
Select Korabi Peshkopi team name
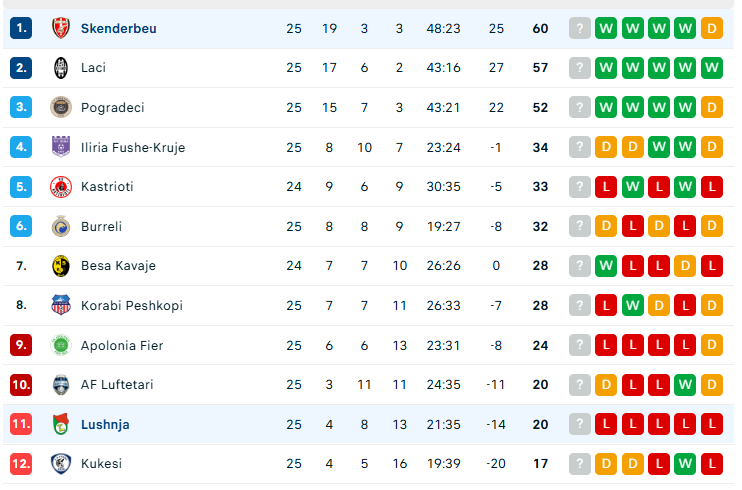[132, 306]
